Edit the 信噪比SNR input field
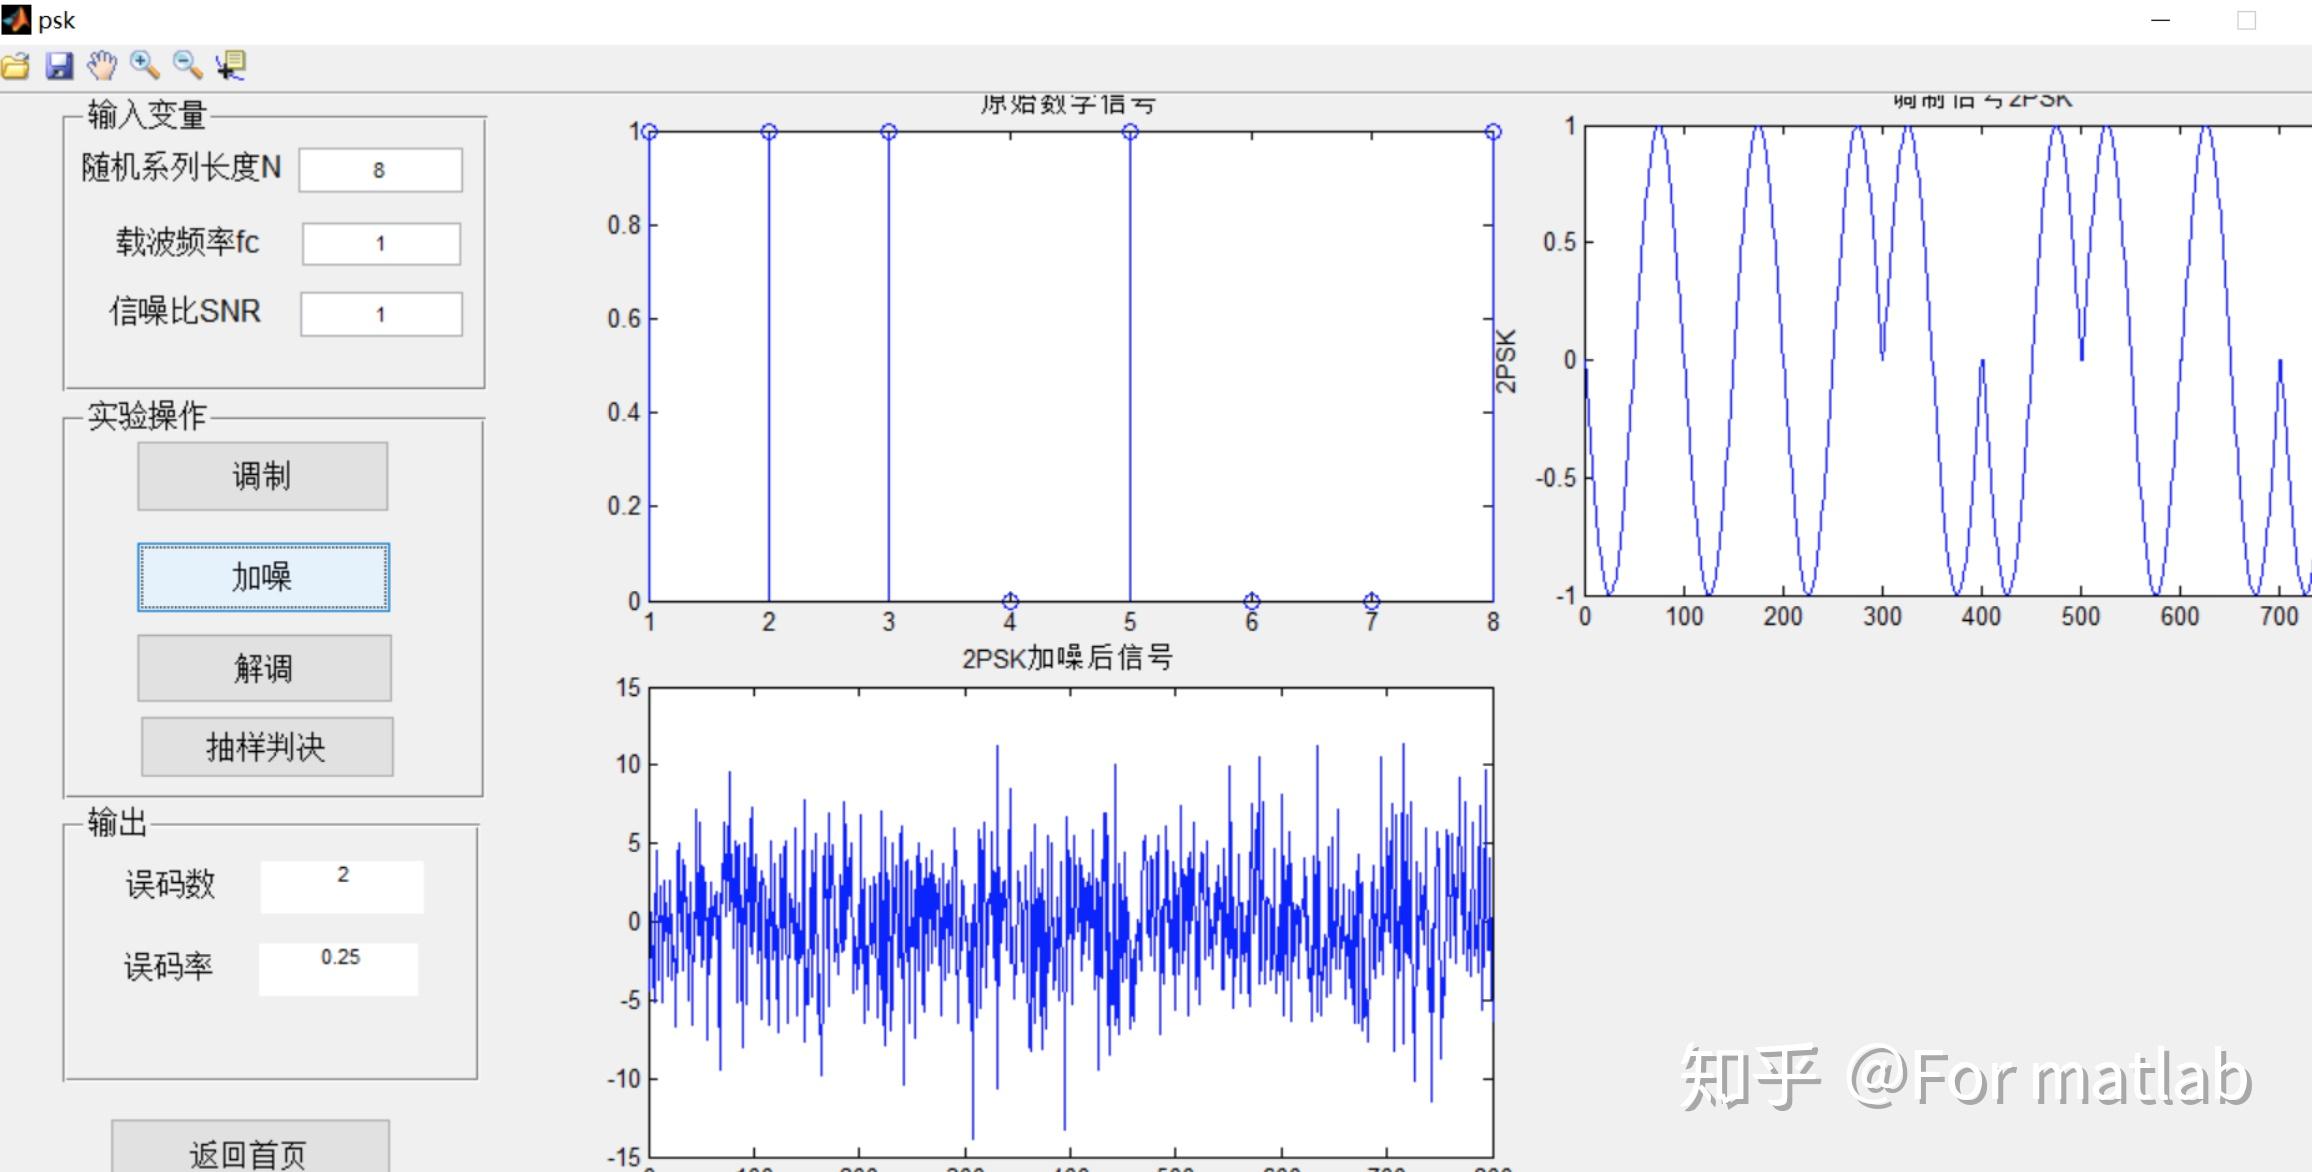Viewport: 2312px width, 1172px height. (x=380, y=313)
